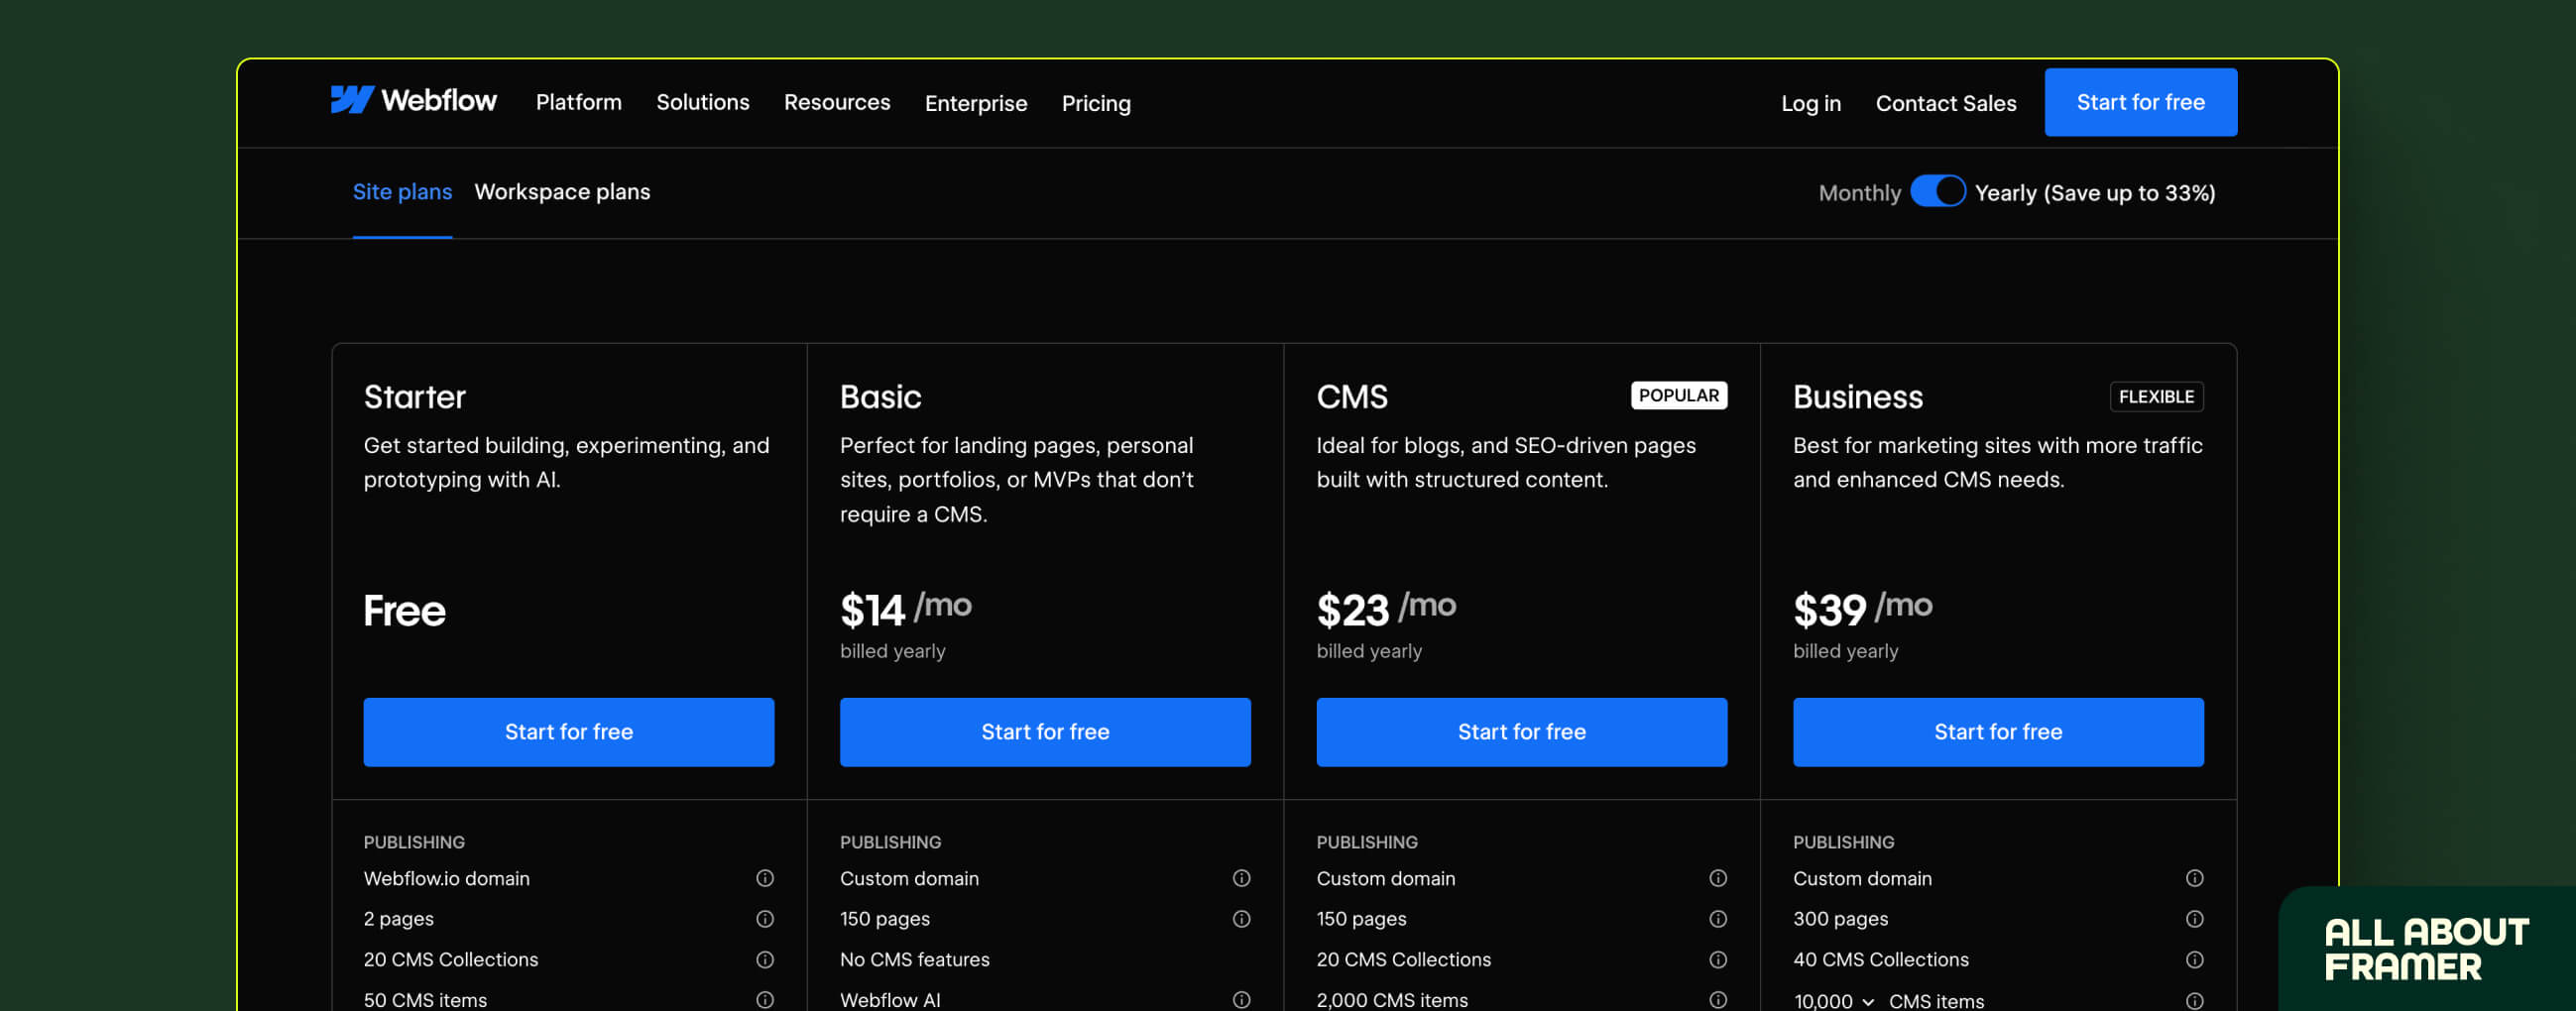Click info icon beside 50 CMS items
The width and height of the screenshot is (2576, 1011).
pos(765,1000)
